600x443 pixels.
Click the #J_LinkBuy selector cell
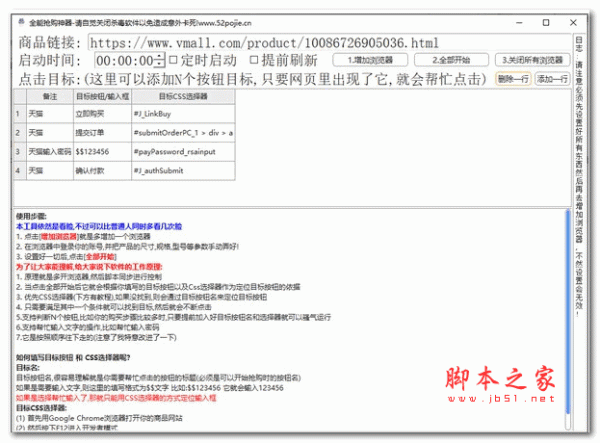coord(183,114)
